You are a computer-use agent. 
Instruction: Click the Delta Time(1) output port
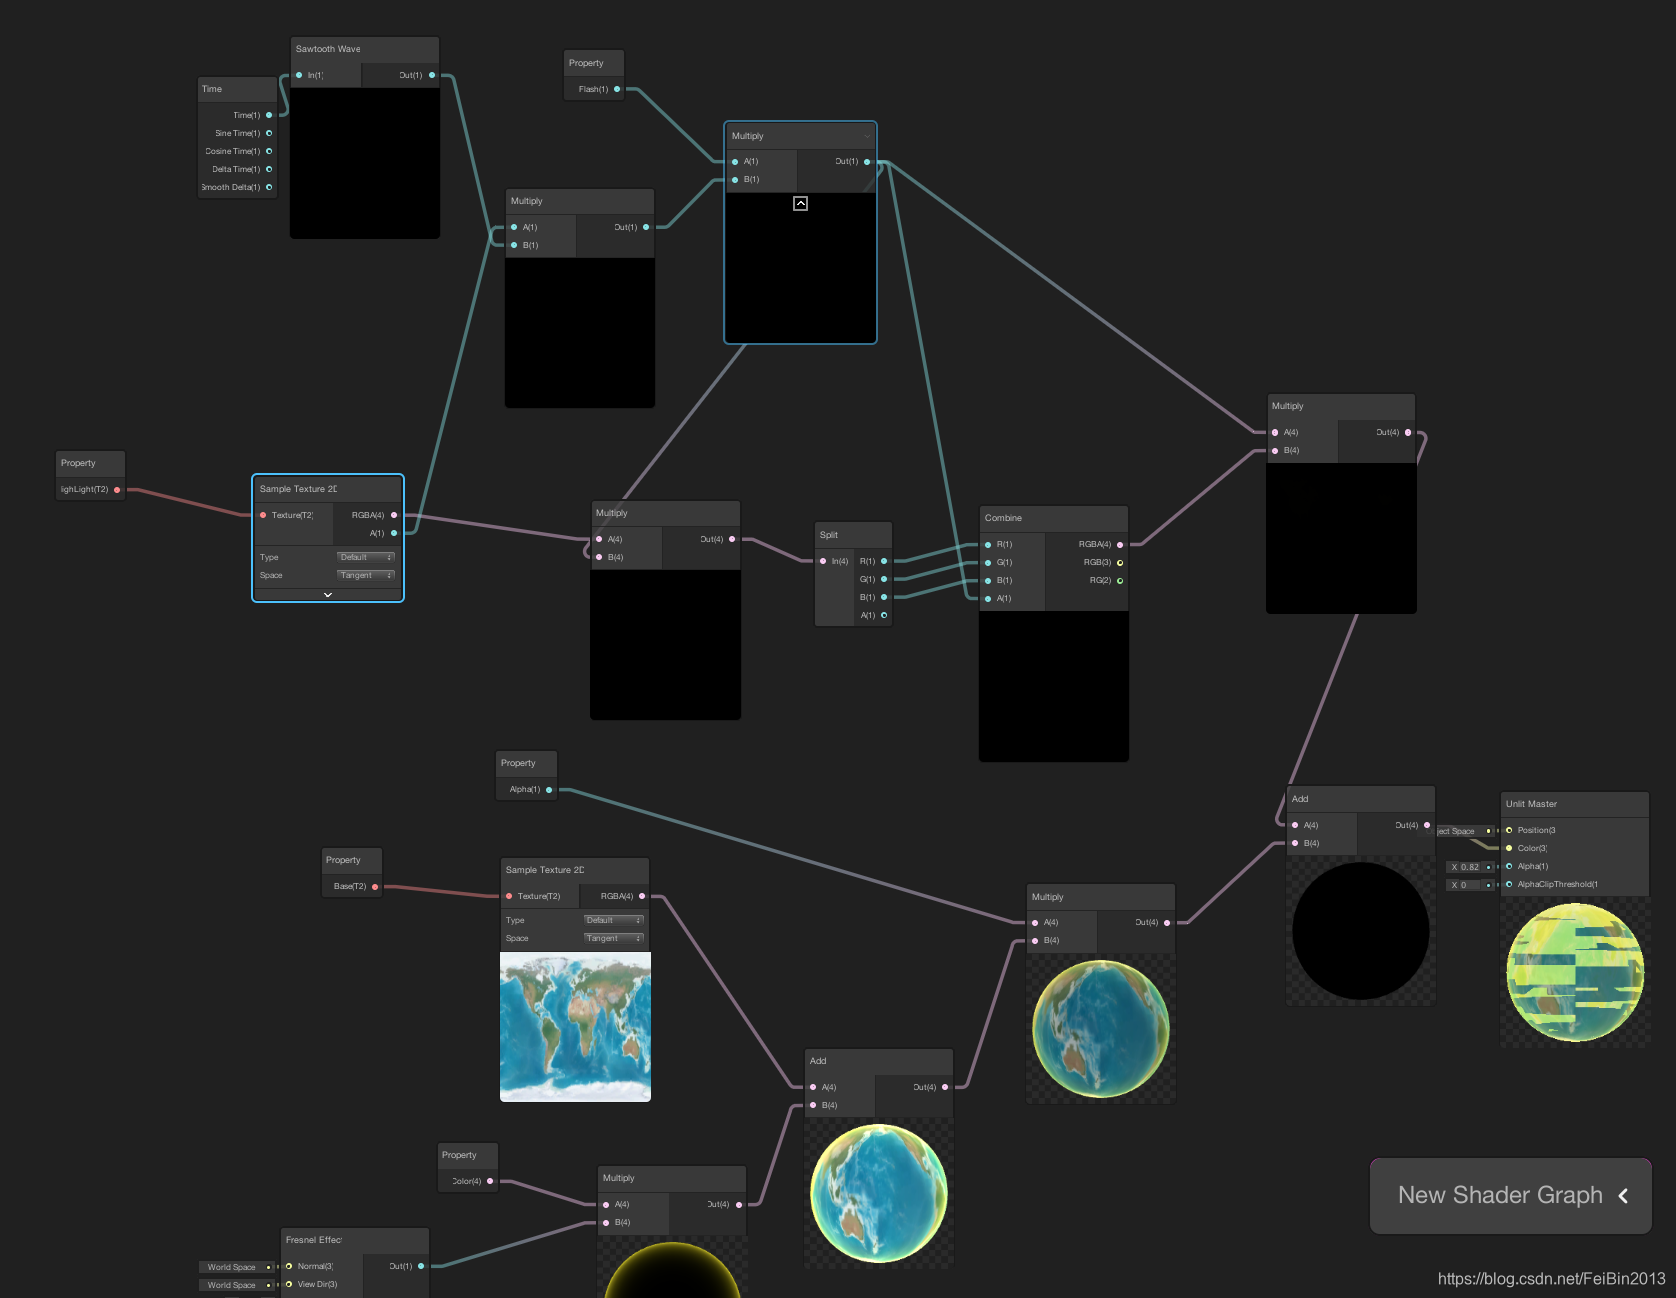tap(269, 169)
